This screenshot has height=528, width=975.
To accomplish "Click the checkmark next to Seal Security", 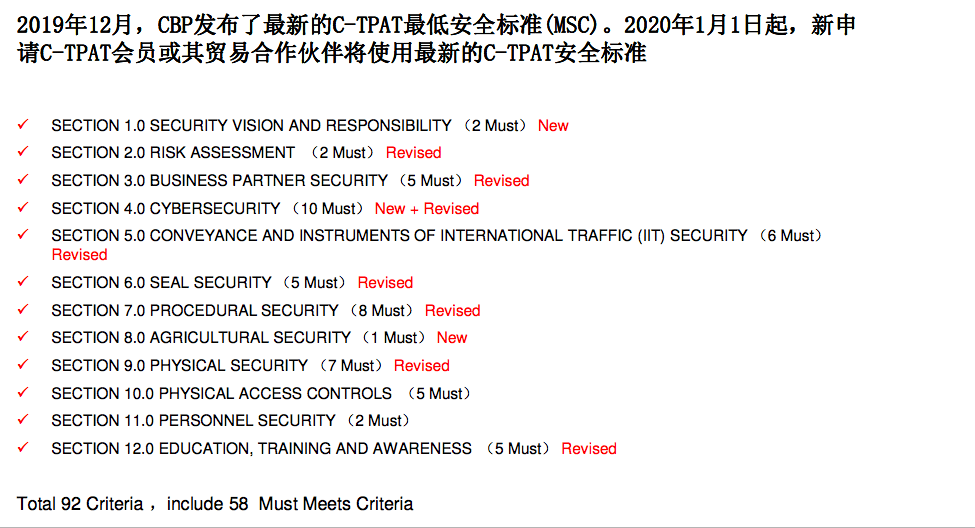I will click(x=23, y=282).
